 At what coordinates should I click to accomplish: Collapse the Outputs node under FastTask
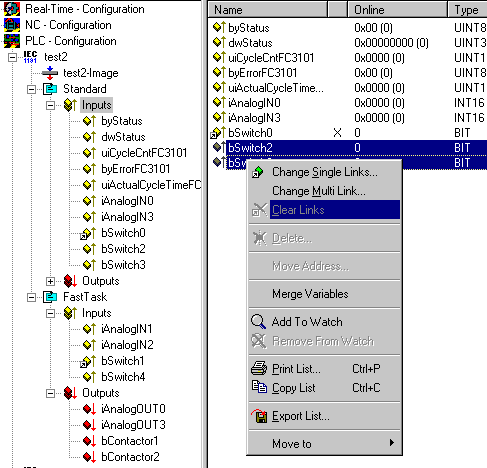click(x=50, y=394)
